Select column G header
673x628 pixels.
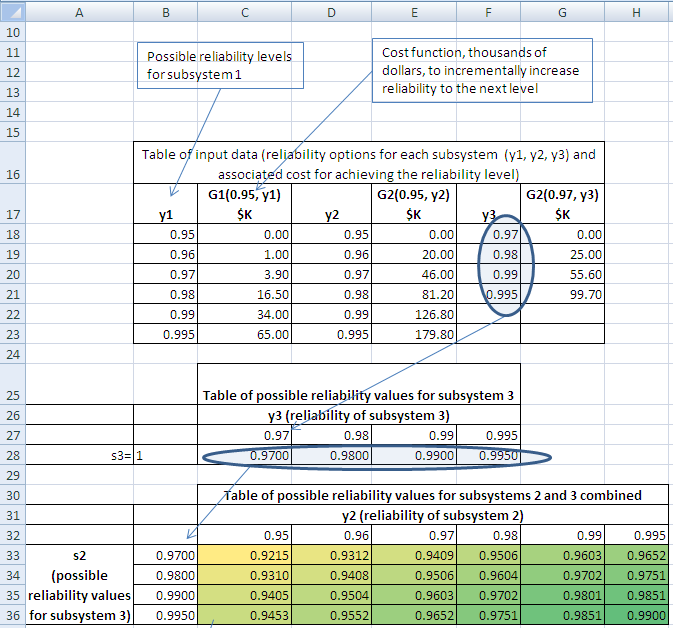562,12
